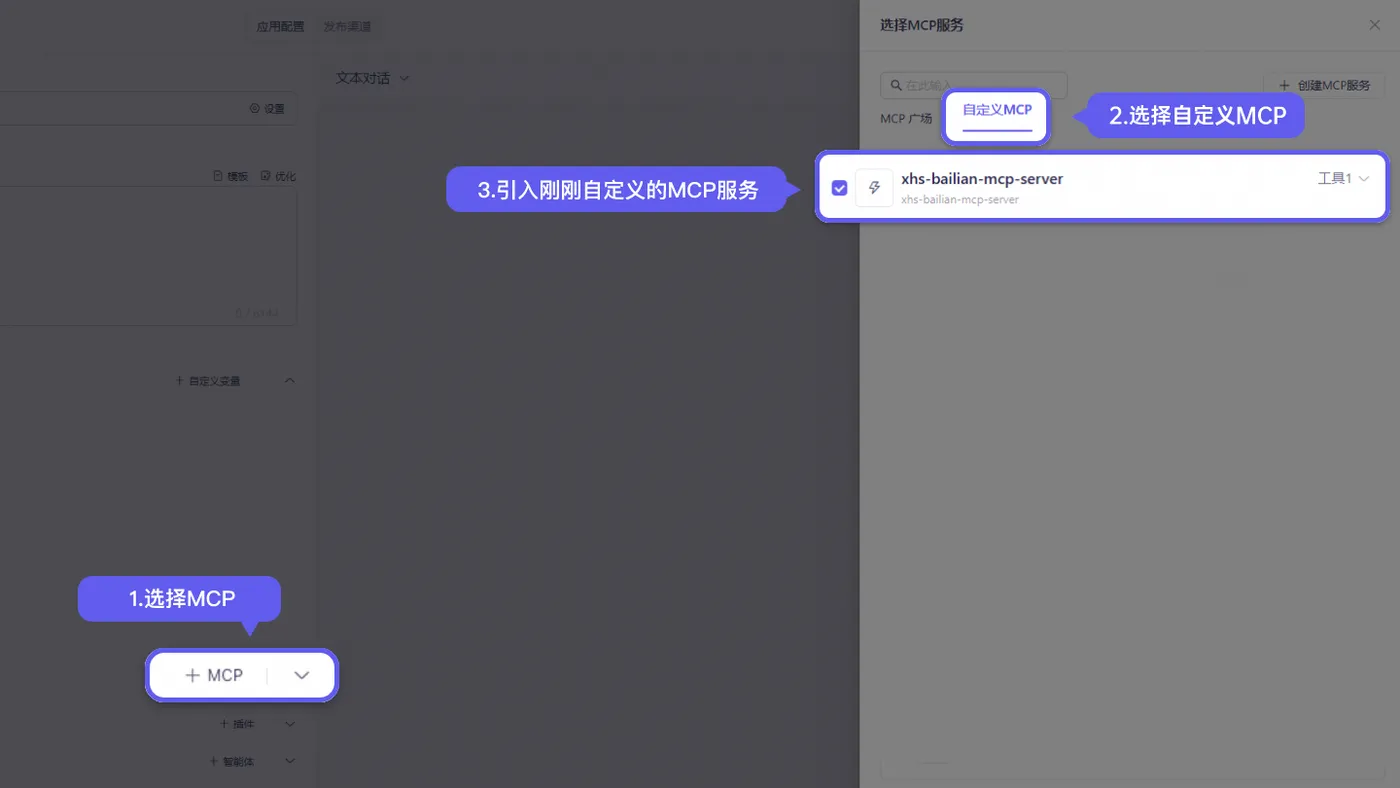
Task: Collapse the 自定义变量 section chevron
Action: click(290, 380)
